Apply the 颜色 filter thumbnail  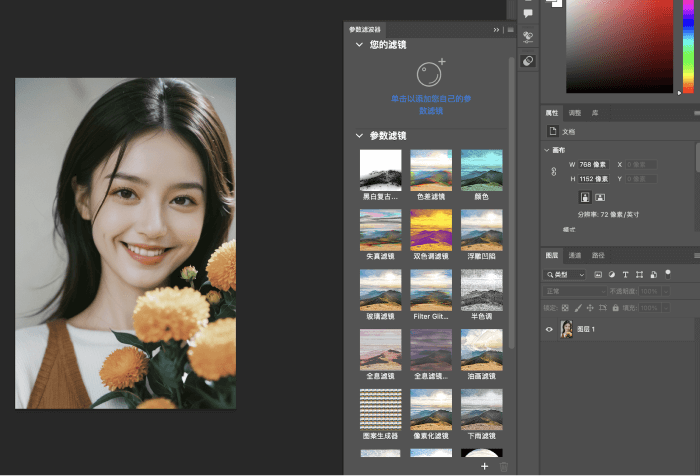[482, 170]
